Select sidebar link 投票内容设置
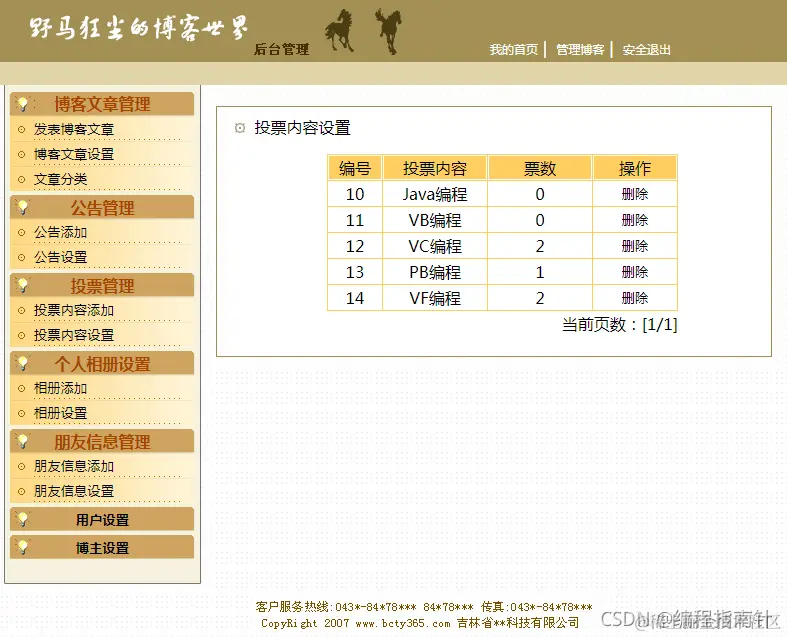The height and width of the screenshot is (637, 787). (74, 335)
